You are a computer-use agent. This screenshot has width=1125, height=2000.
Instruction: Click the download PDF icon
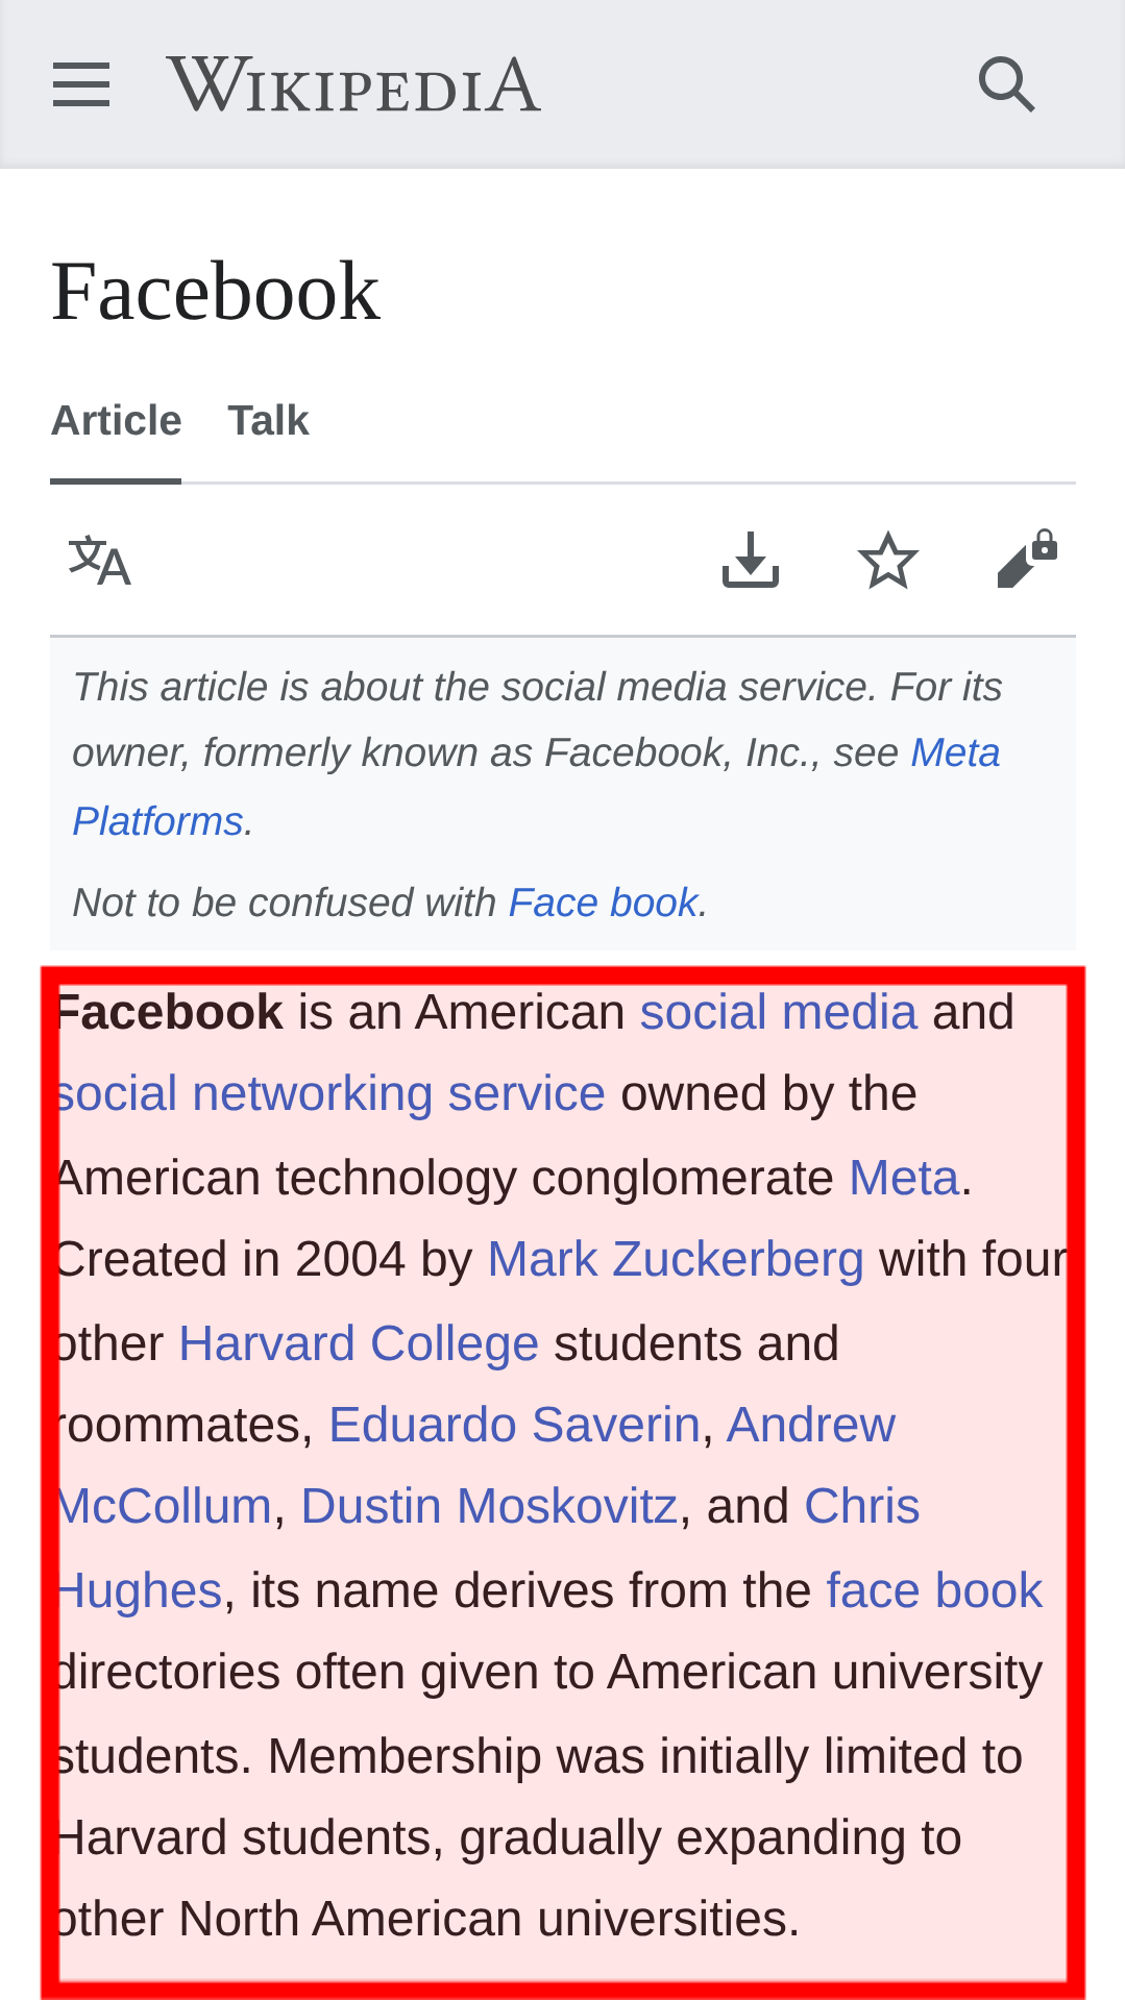pyautogui.click(x=750, y=560)
